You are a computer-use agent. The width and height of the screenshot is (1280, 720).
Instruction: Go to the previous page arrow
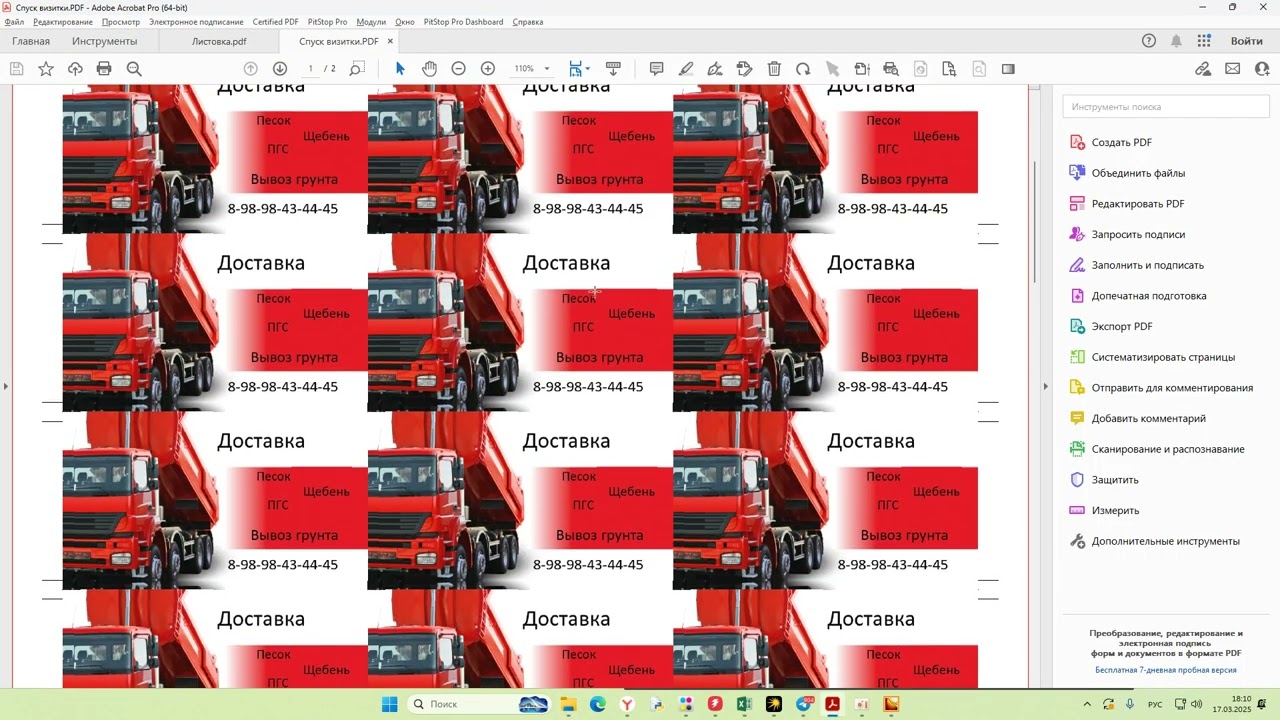coord(251,69)
